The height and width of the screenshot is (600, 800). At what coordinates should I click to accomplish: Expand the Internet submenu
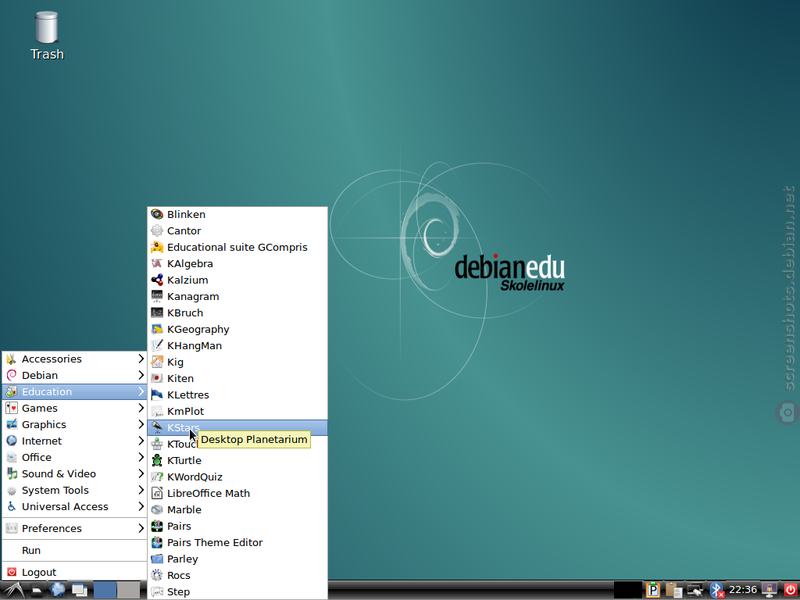pos(74,440)
